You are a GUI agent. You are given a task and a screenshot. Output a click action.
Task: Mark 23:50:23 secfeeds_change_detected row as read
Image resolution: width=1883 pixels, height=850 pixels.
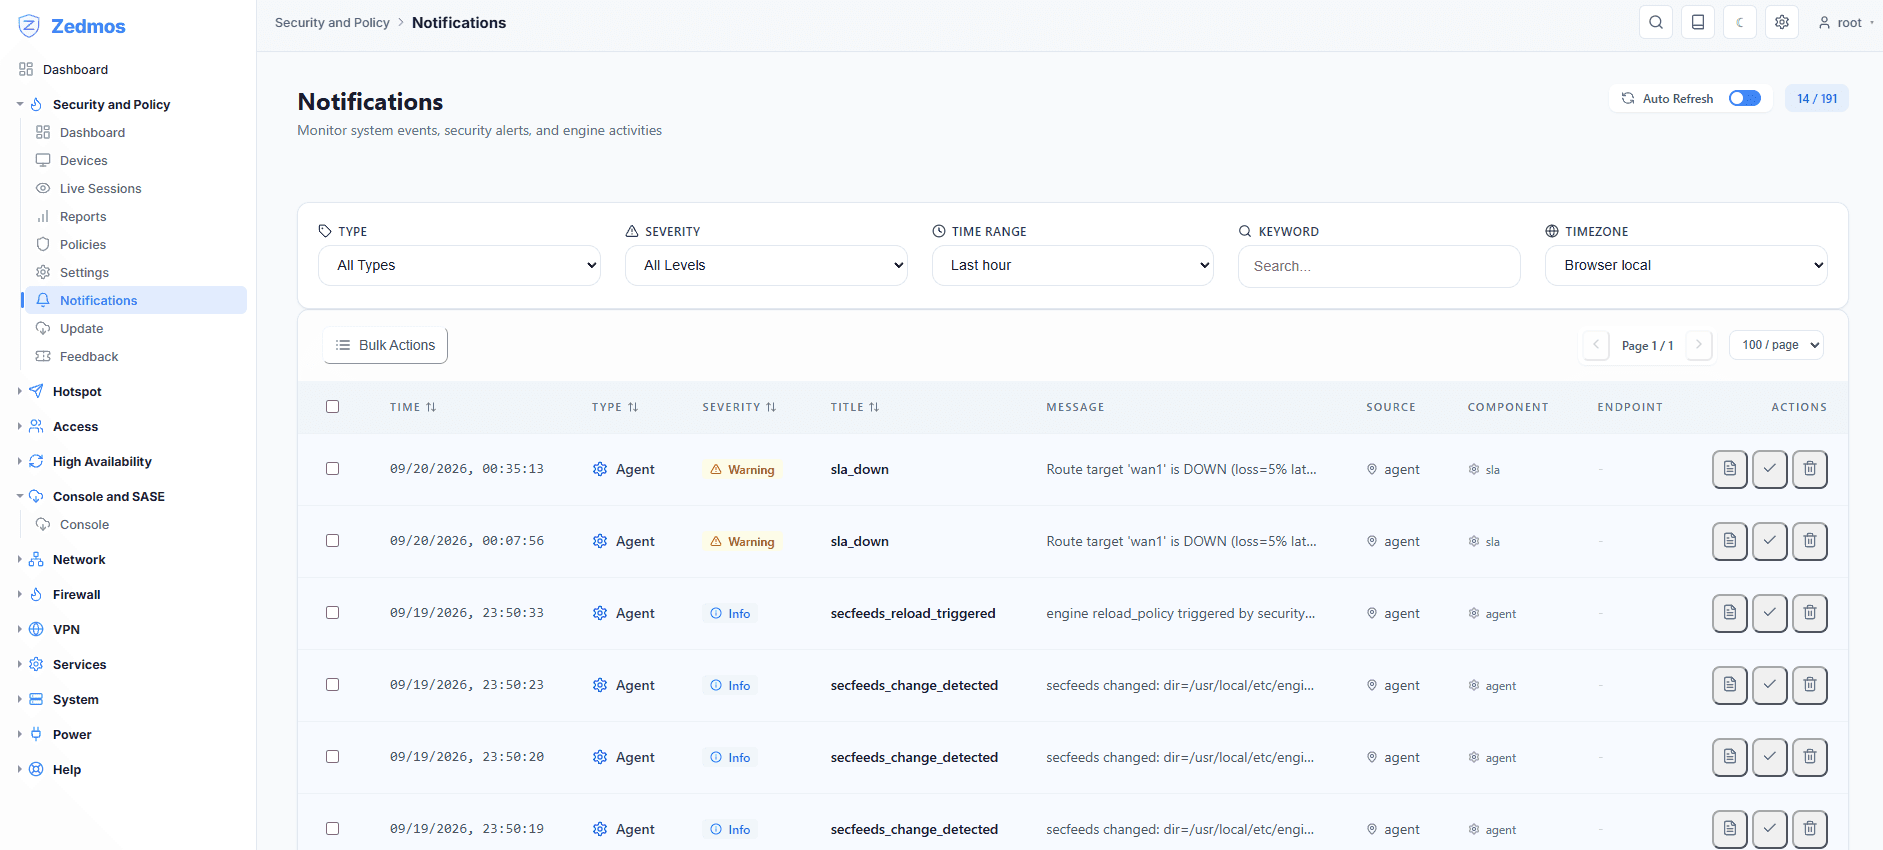point(1770,685)
